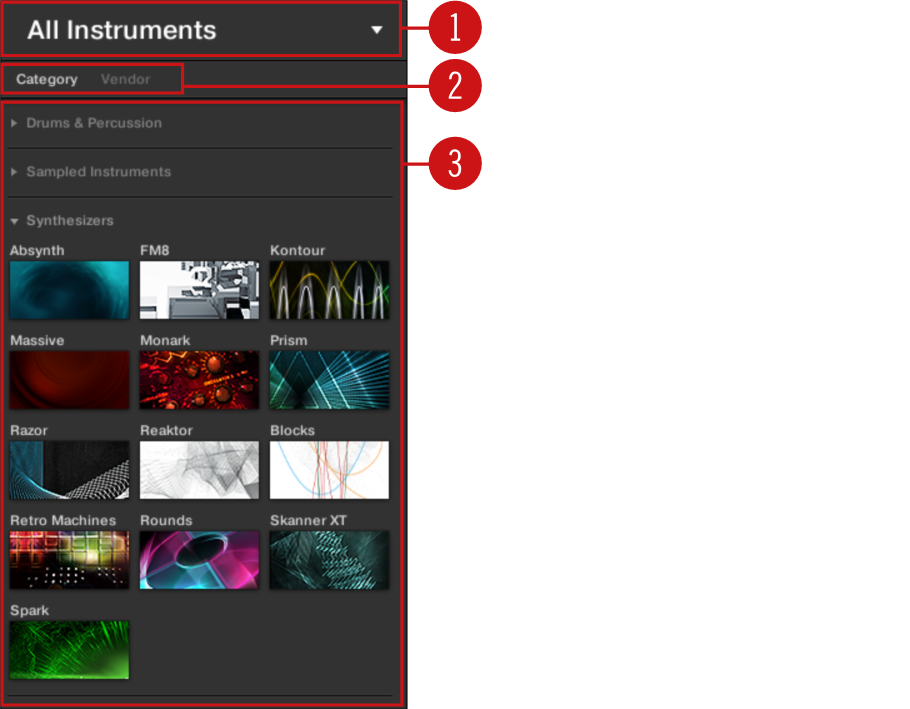The height and width of the screenshot is (709, 910).
Task: Select the Massive synthesizer icon
Action: 69,380
